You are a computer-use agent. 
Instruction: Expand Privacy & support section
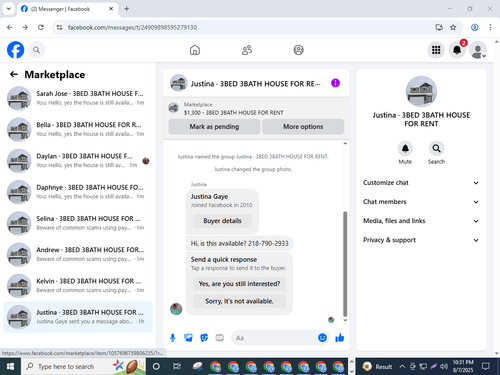pos(421,240)
